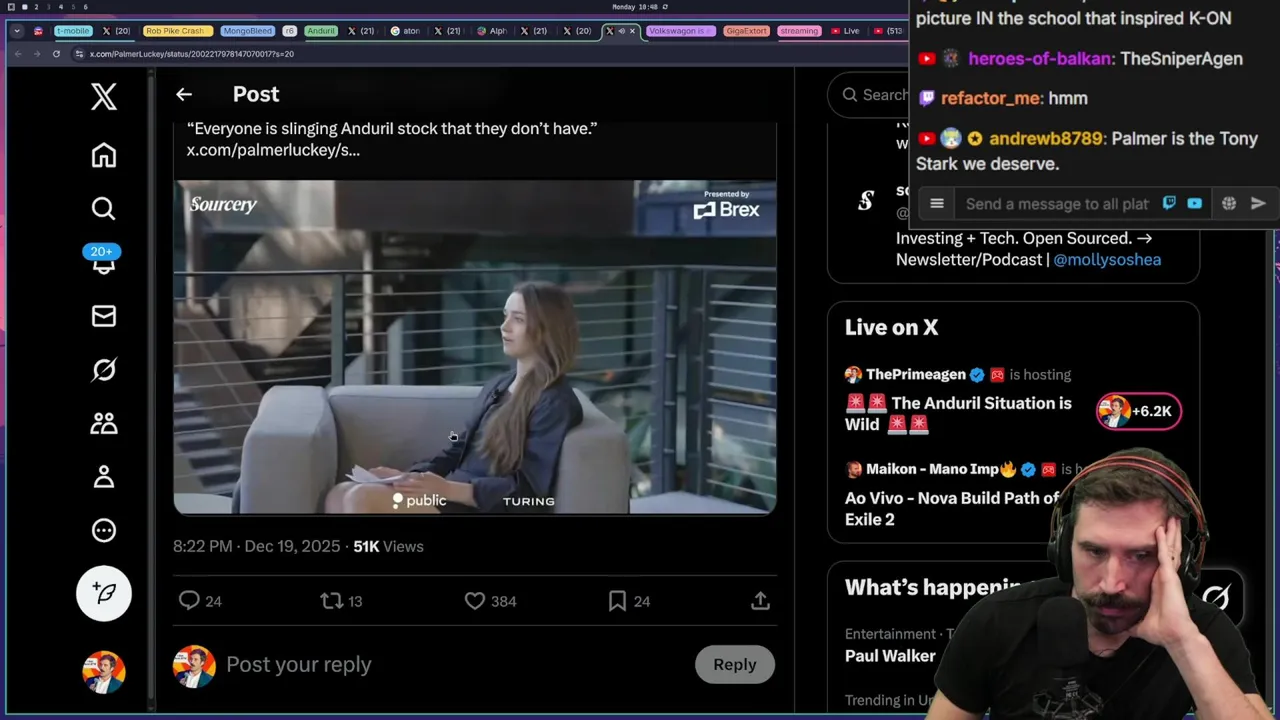Image resolution: width=1280 pixels, height=720 pixels.
Task: Select workspace 6 in top bar
Action: pyautogui.click(x=85, y=7)
